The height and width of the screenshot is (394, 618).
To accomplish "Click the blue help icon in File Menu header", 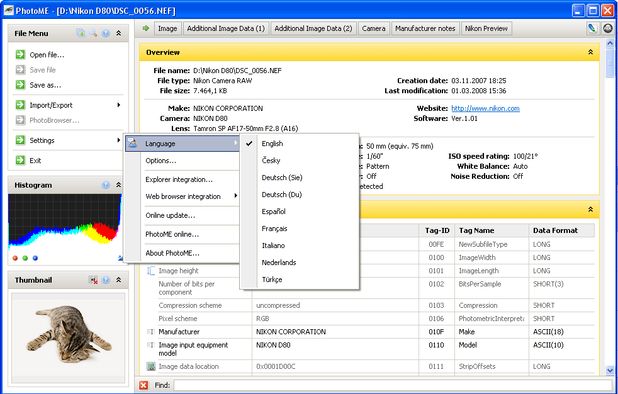I will click(106, 33).
